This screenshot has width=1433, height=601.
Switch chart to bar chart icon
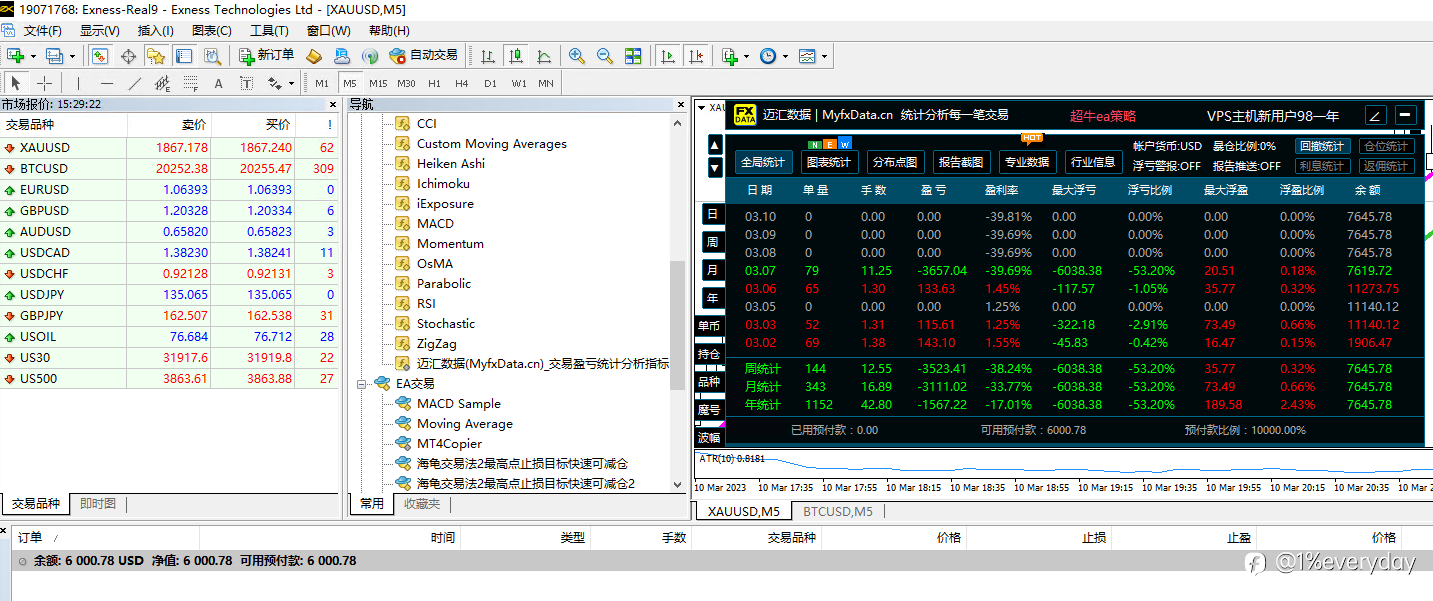[x=488, y=56]
